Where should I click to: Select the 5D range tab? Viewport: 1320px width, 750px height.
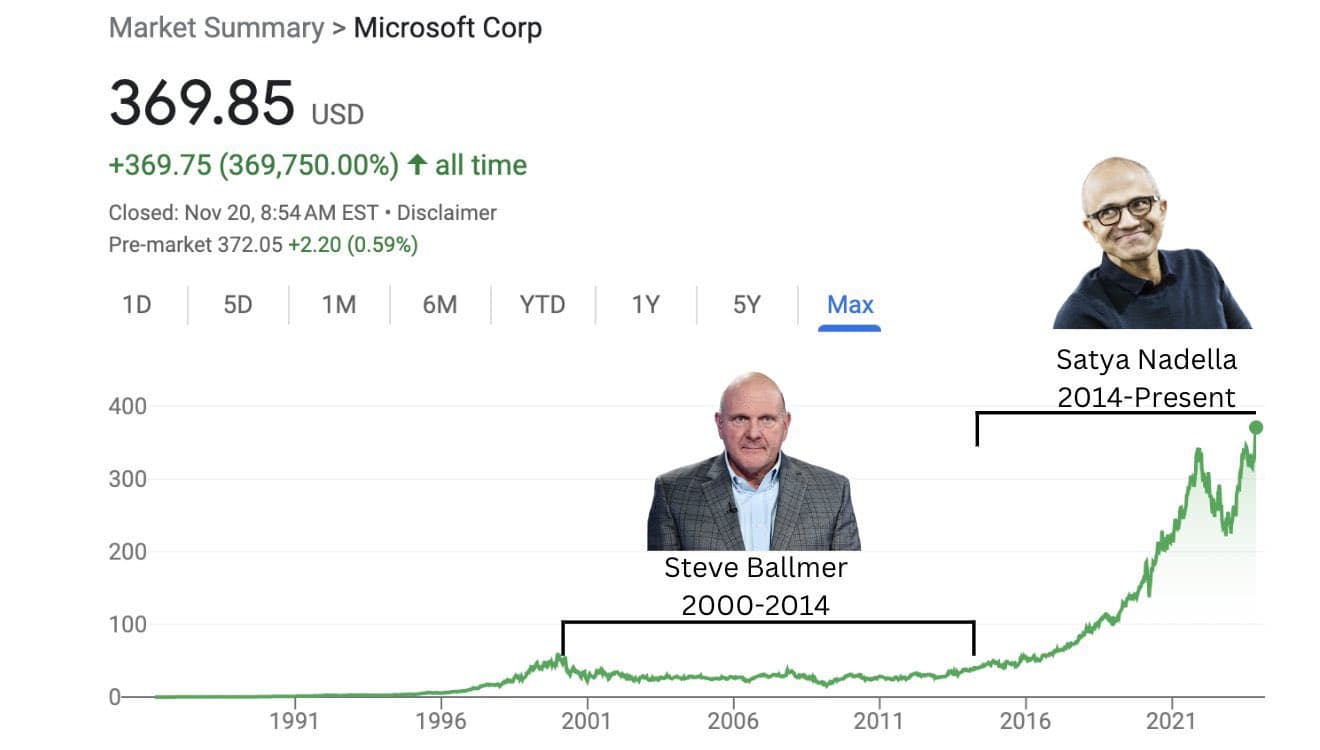(x=237, y=305)
